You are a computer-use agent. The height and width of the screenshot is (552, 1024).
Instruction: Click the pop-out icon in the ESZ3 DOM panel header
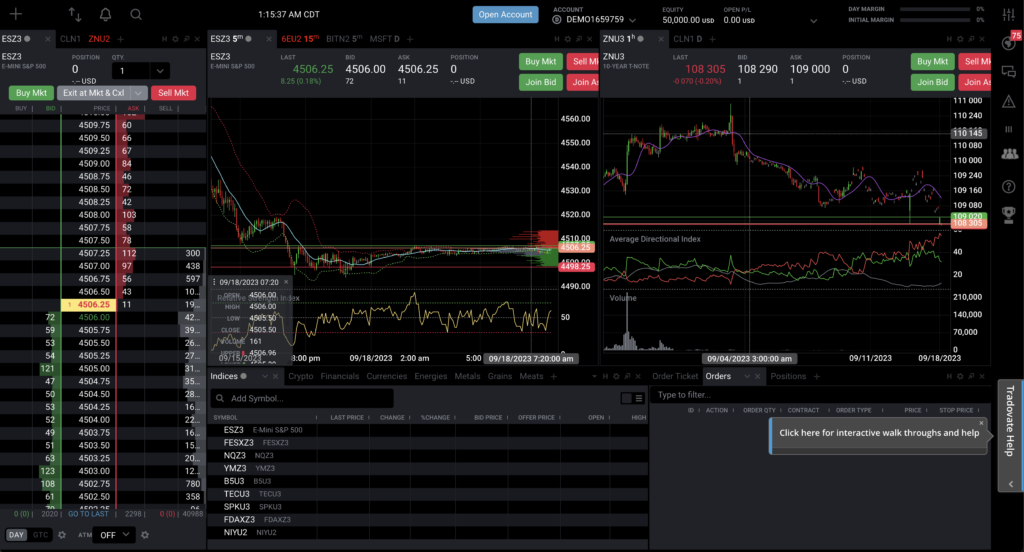(x=186, y=39)
